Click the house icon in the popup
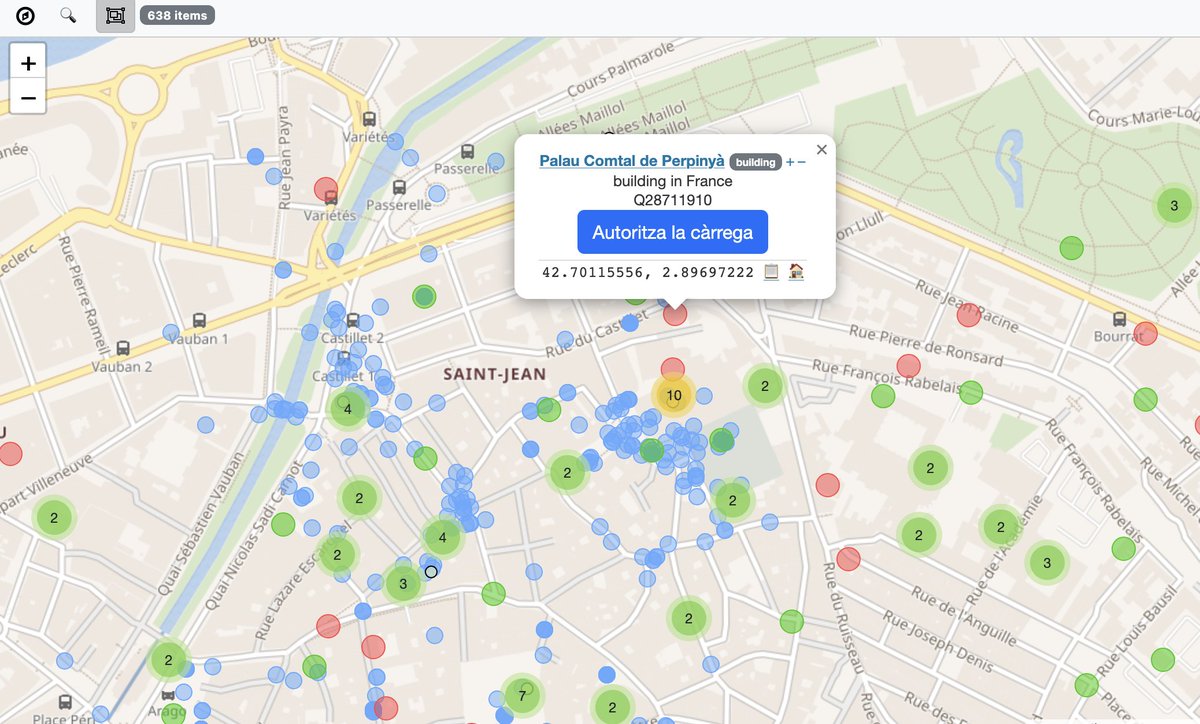This screenshot has width=1200, height=724. tap(796, 271)
